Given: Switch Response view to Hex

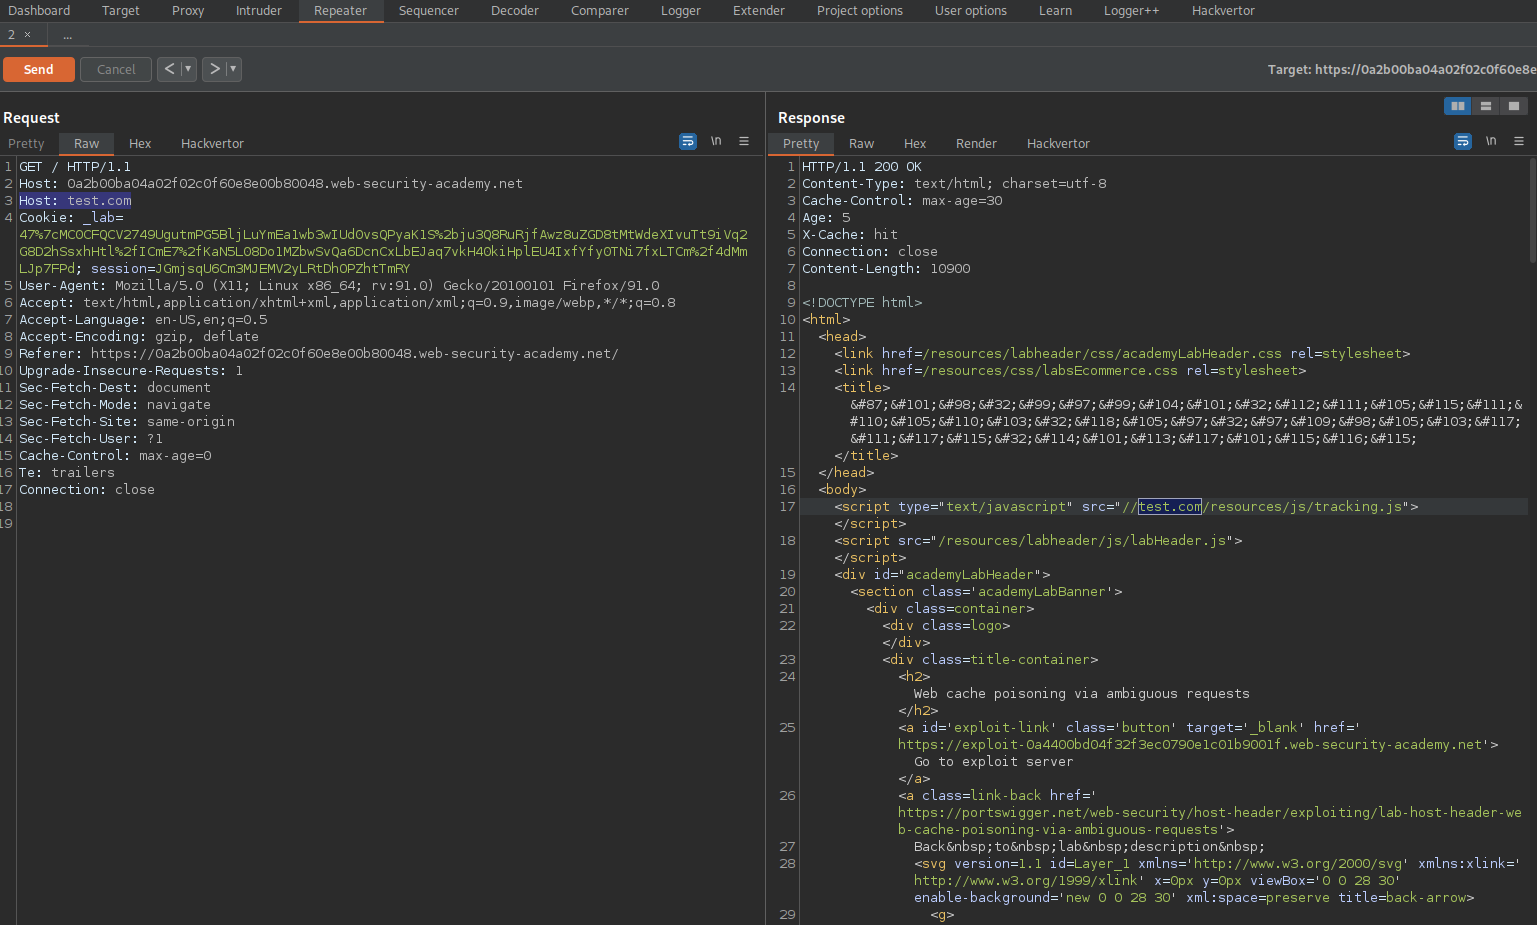Looking at the screenshot, I should click(915, 144).
